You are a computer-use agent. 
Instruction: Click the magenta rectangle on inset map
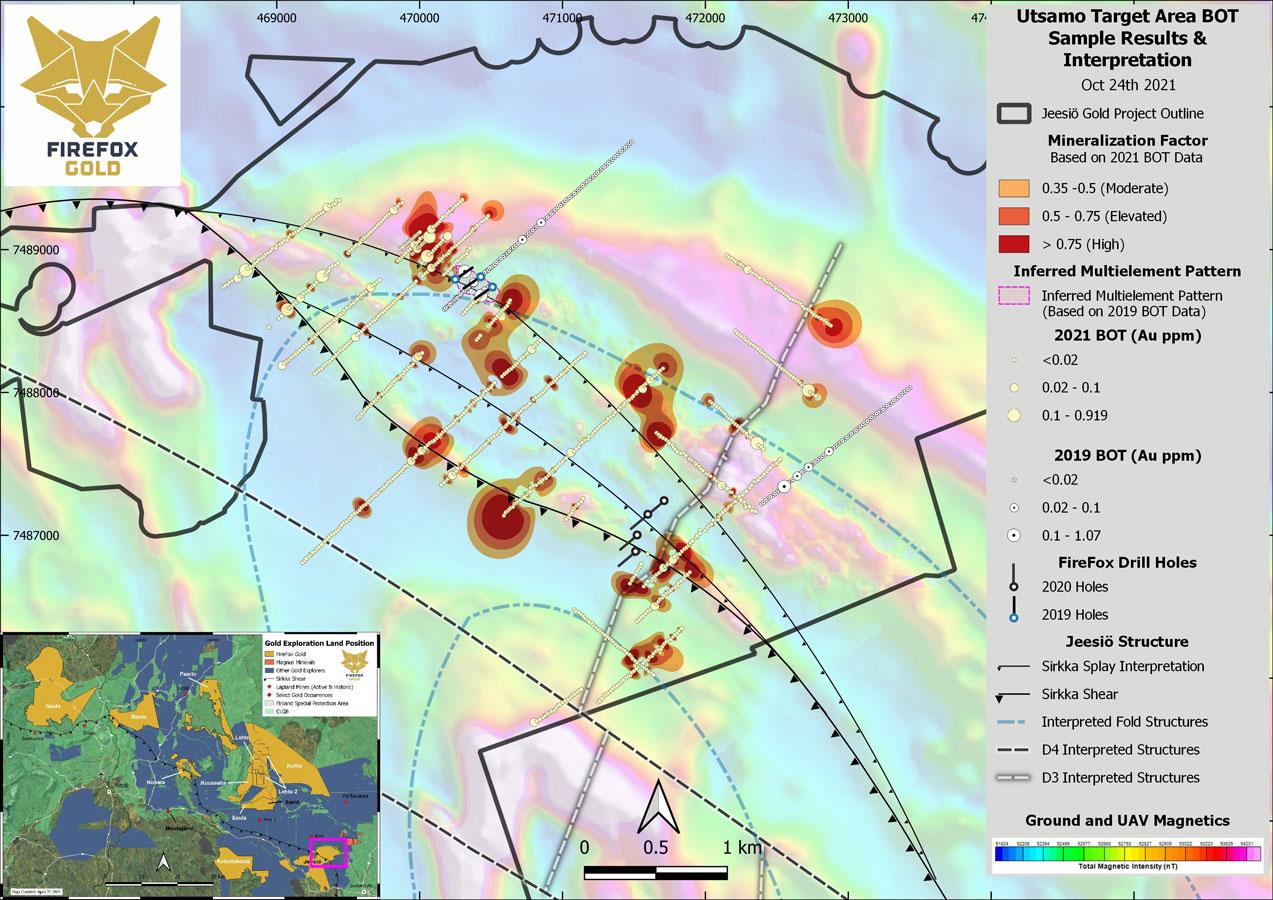coord(329,853)
